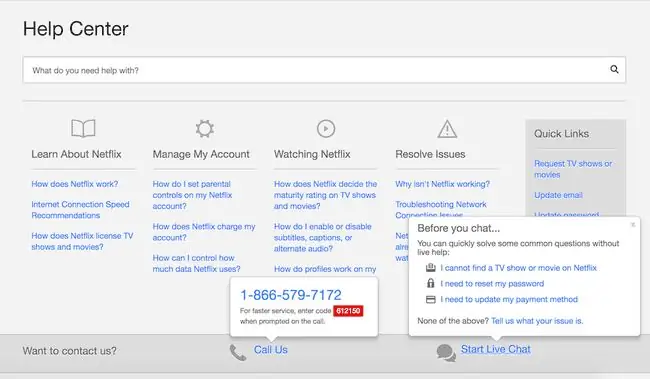
Task: Click the chat bubbles icon
Action: pyautogui.click(x=446, y=352)
